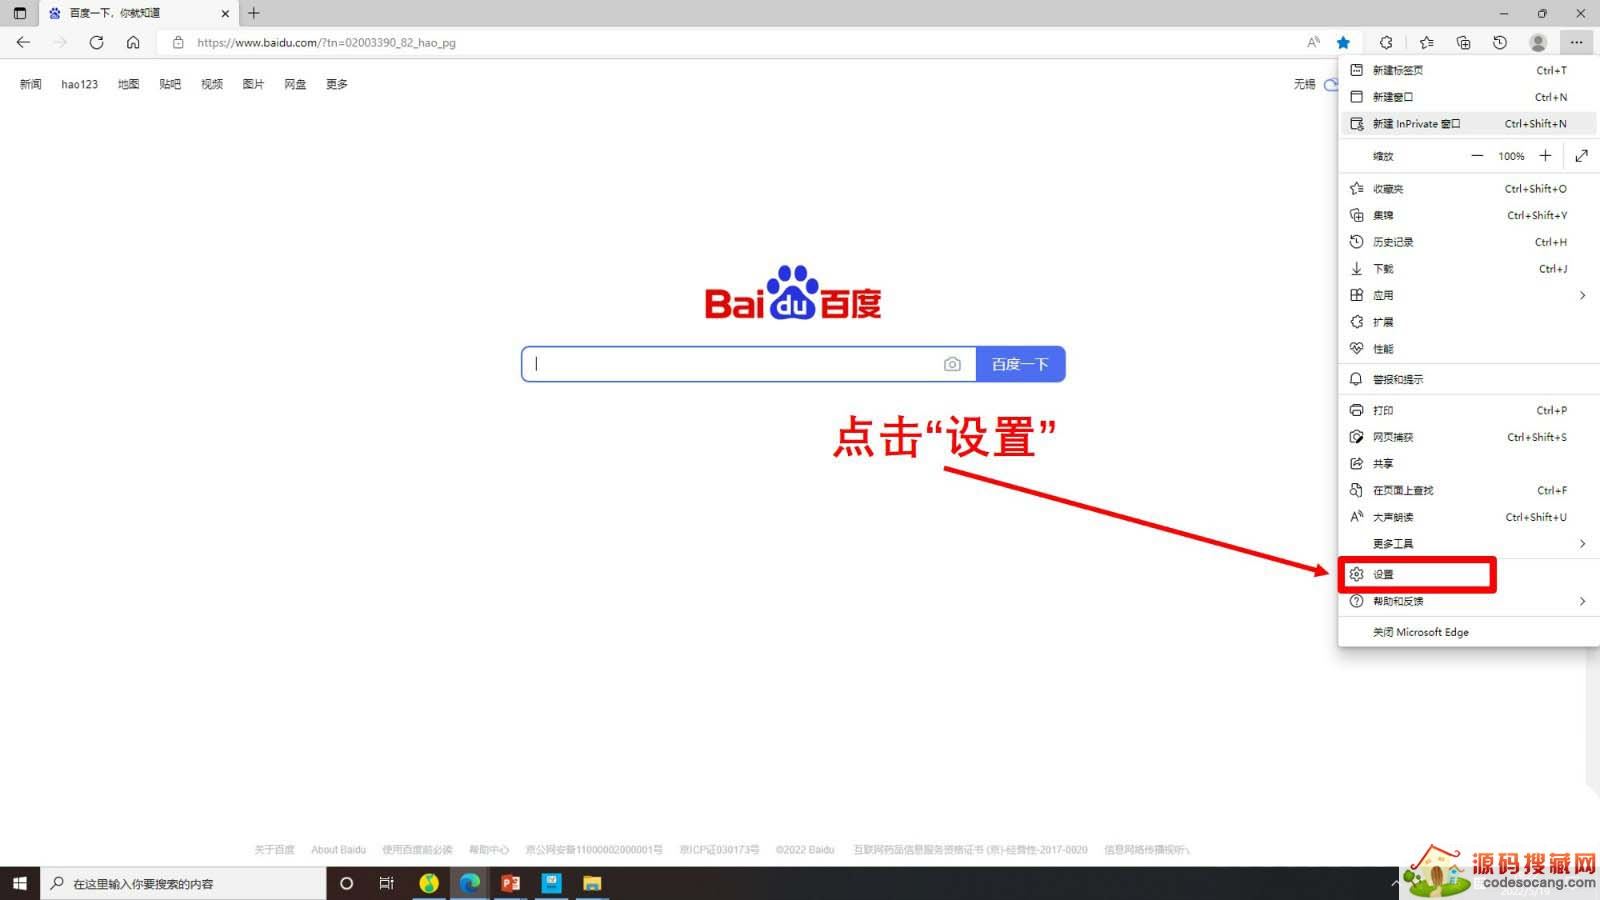Open the vertical tabs icon

point(20,13)
